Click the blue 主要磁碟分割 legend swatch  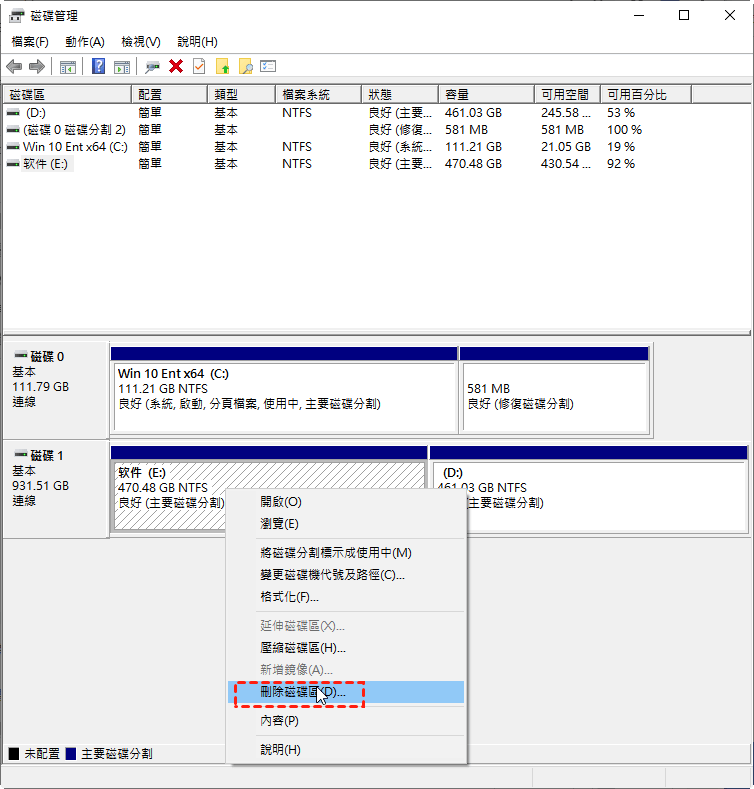coord(70,753)
